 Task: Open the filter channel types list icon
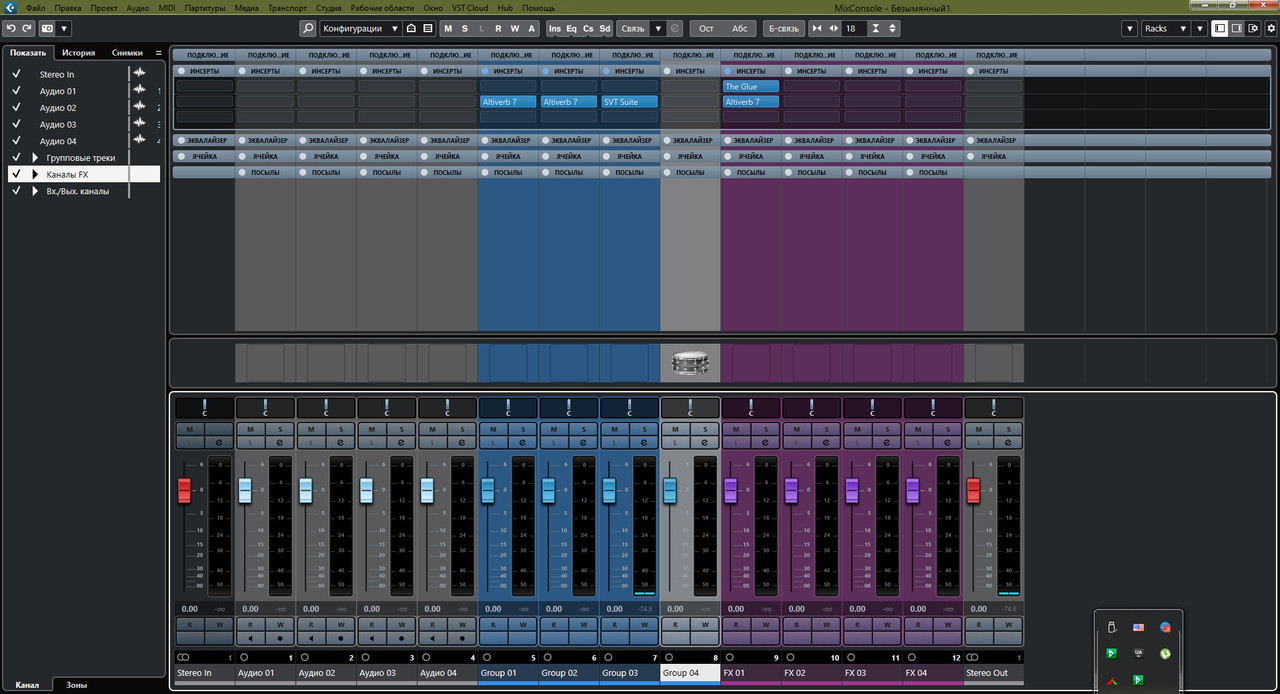[428, 28]
